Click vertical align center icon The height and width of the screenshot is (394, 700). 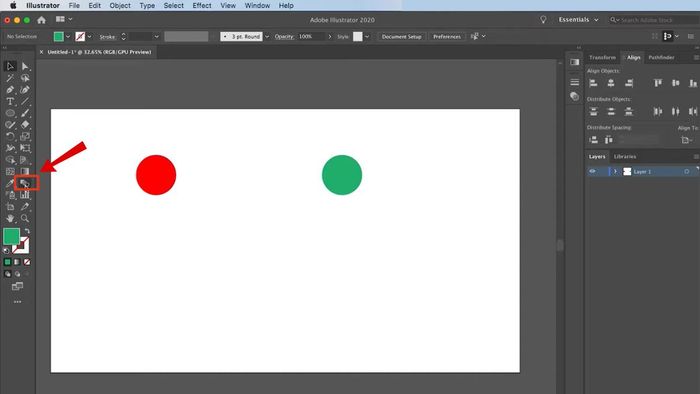click(x=676, y=83)
